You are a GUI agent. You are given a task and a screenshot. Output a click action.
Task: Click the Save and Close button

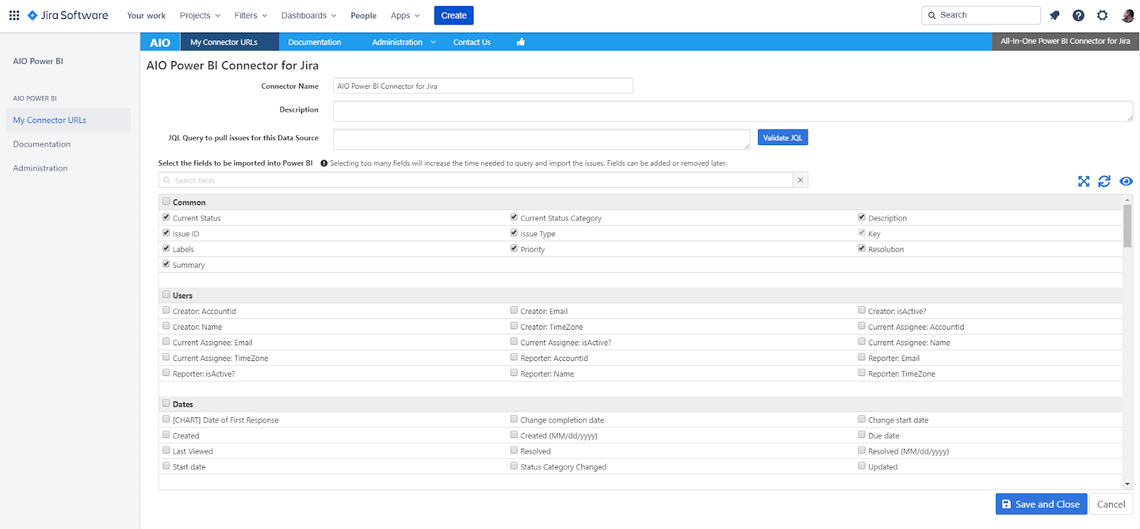pos(1039,504)
